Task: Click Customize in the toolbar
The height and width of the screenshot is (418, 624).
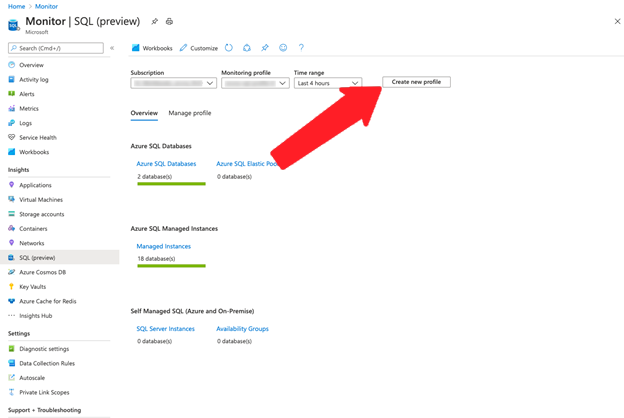Action: pos(199,48)
